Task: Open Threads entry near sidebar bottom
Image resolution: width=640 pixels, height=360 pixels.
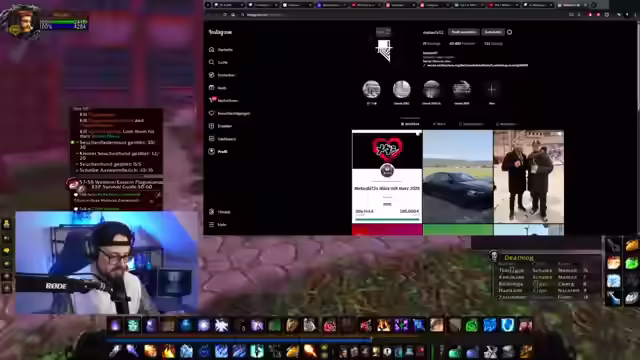Action: [x=220, y=212]
